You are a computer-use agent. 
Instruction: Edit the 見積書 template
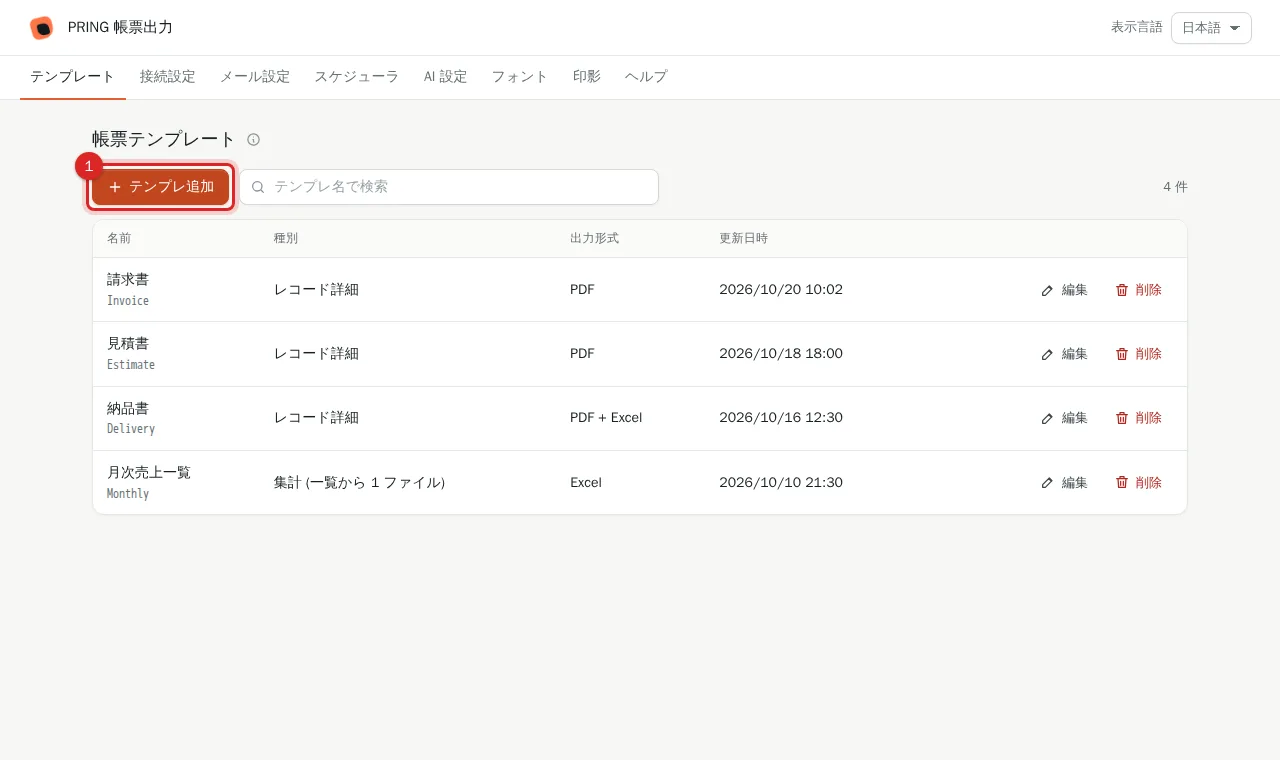point(1064,354)
